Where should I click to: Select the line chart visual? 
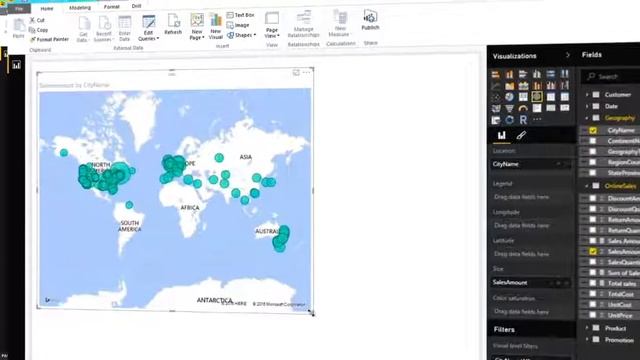click(x=496, y=86)
